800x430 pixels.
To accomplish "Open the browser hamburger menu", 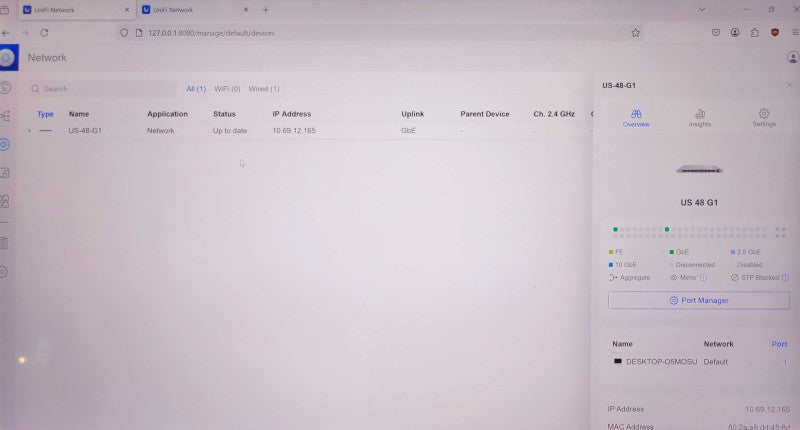I will click(x=795, y=33).
